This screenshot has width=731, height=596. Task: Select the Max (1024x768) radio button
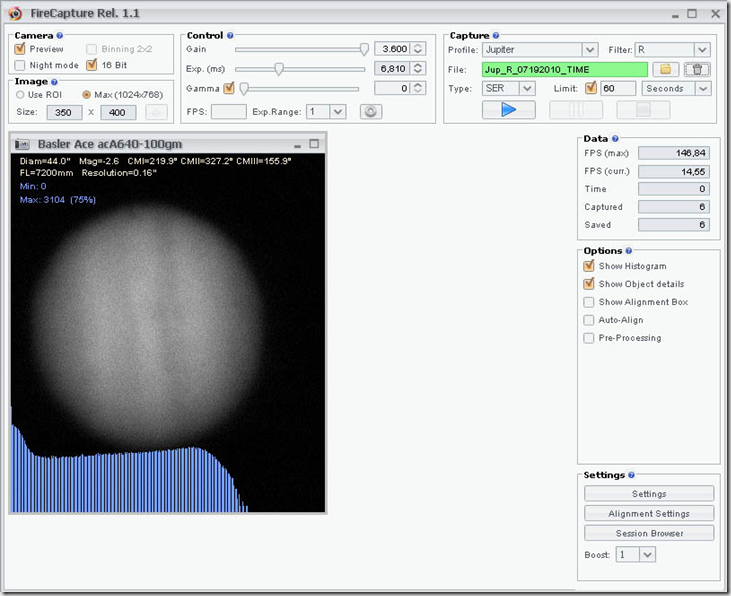pos(86,95)
